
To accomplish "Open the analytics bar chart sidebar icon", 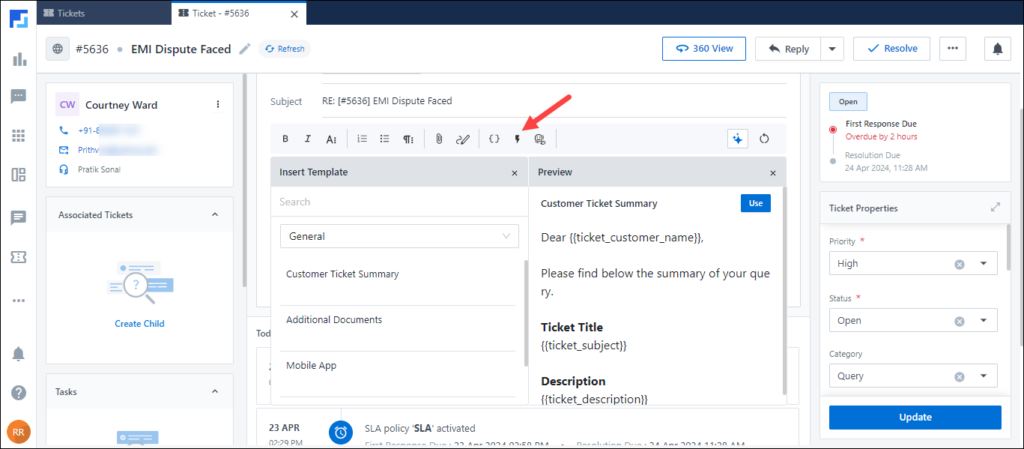I will [19, 59].
